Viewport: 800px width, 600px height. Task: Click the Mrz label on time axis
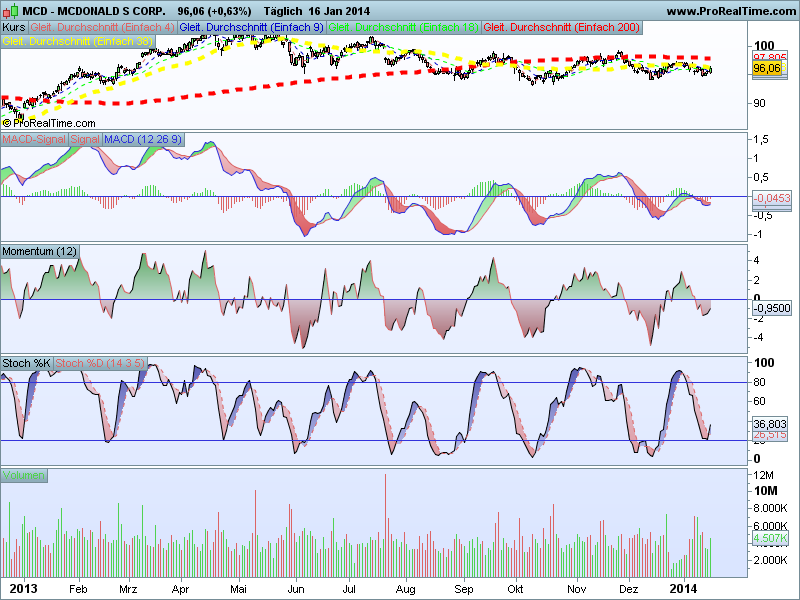pyautogui.click(x=128, y=589)
